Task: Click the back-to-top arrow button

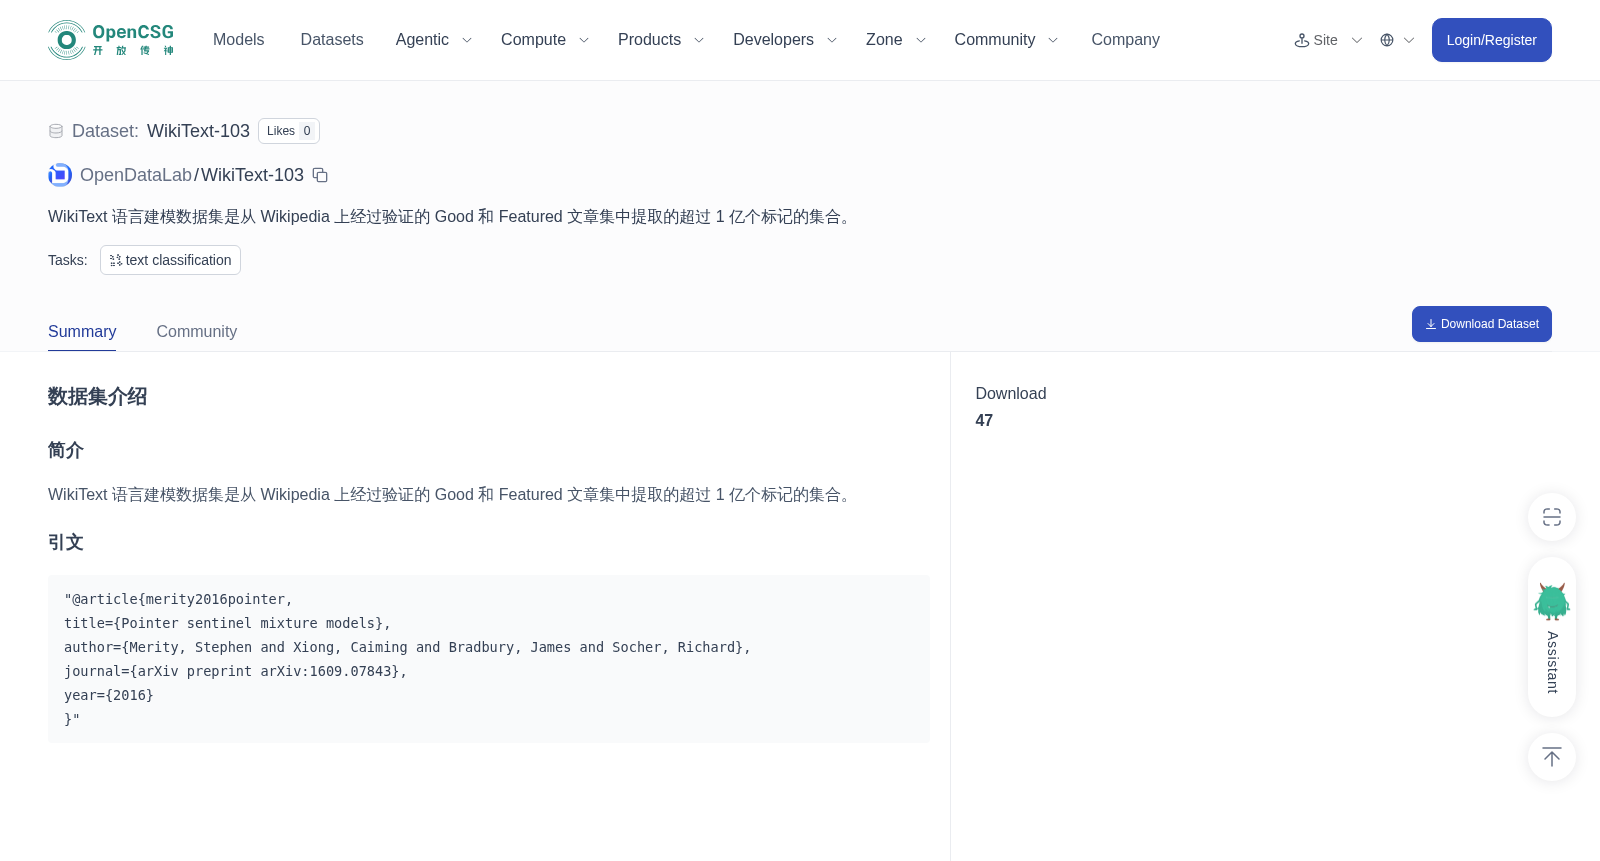Action: click(1552, 757)
